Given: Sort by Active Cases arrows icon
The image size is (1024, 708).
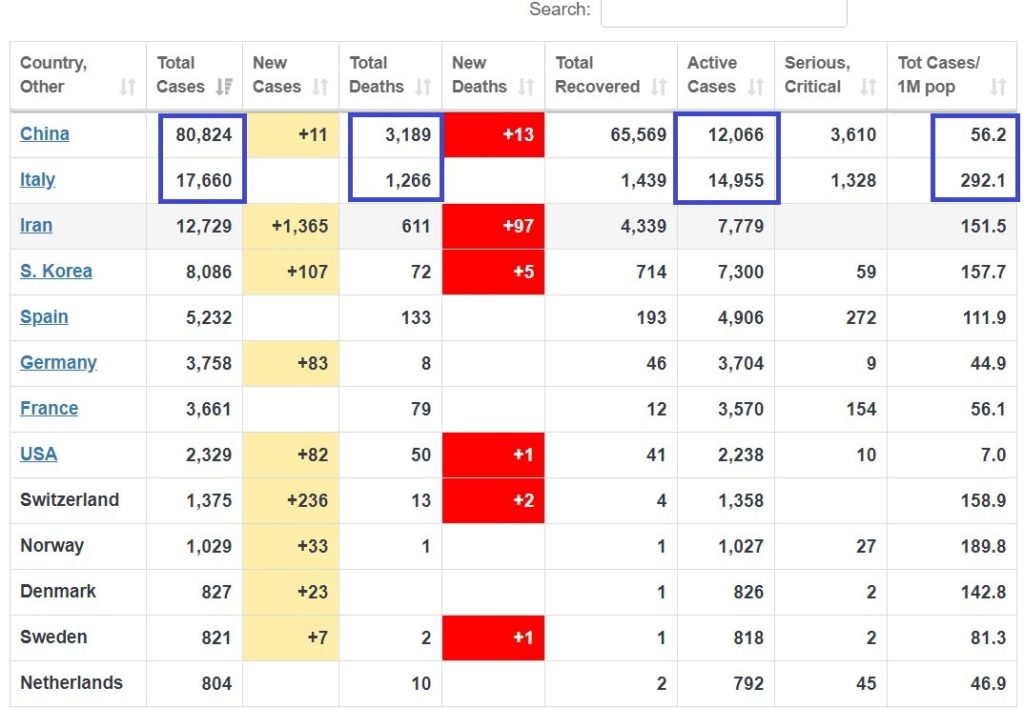Looking at the screenshot, I should coord(756,87).
